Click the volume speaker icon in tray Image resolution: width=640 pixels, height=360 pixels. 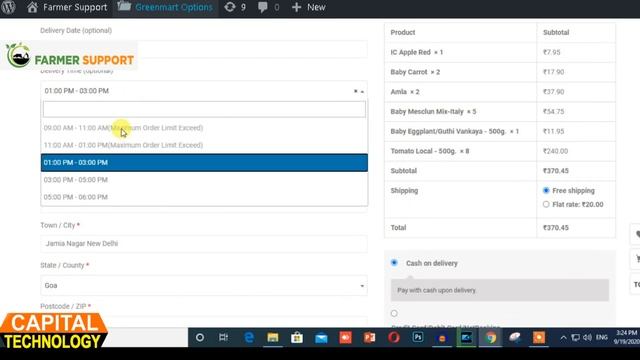tap(587, 338)
